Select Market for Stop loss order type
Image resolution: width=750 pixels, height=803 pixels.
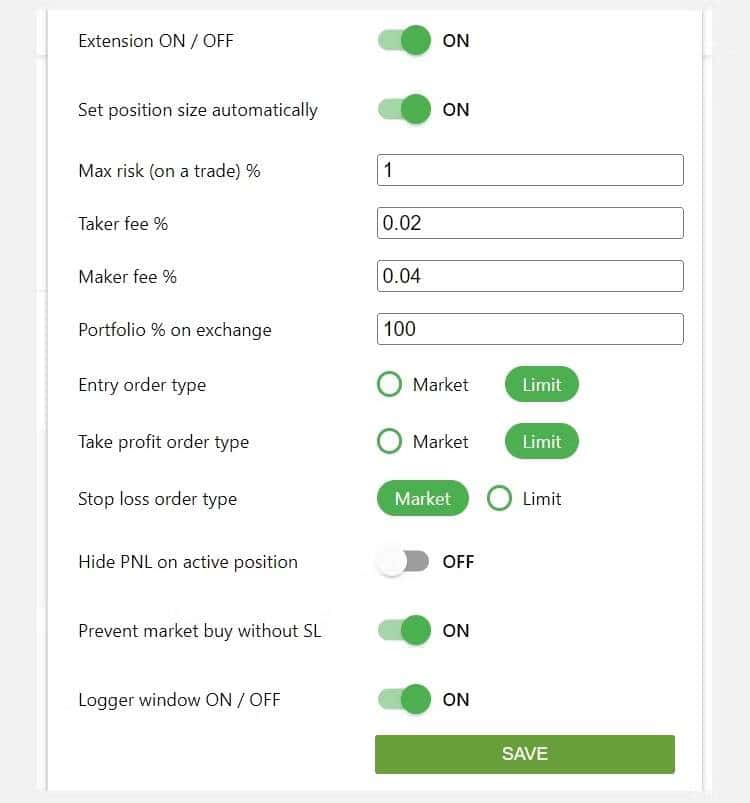pyautogui.click(x=422, y=499)
